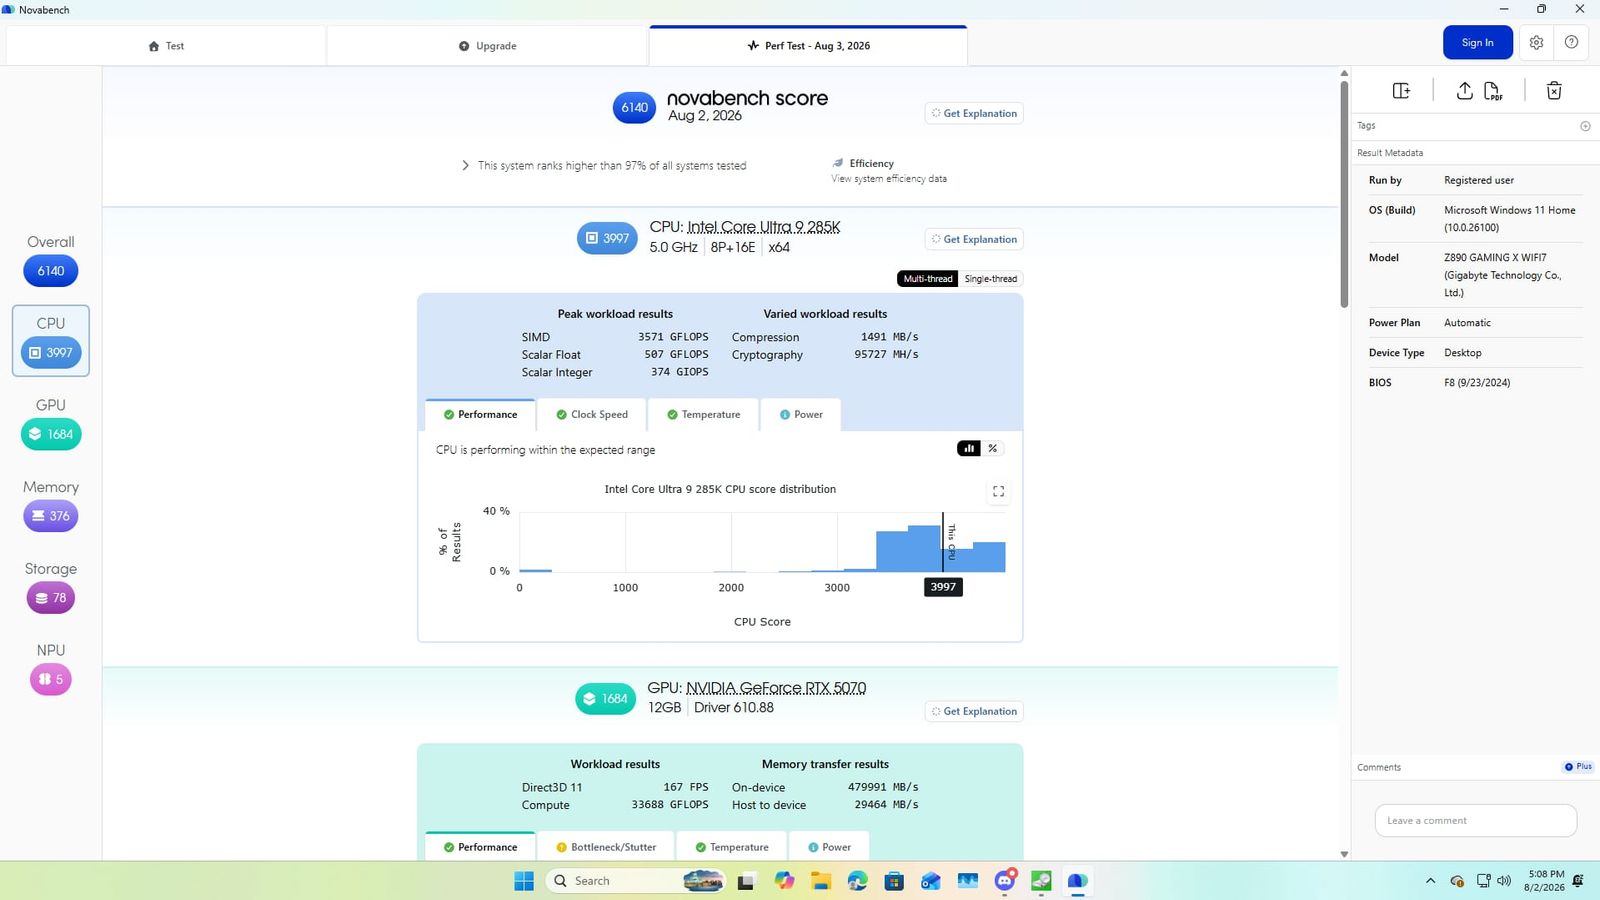Open the settings gear in the header
The height and width of the screenshot is (900, 1600).
1536,43
